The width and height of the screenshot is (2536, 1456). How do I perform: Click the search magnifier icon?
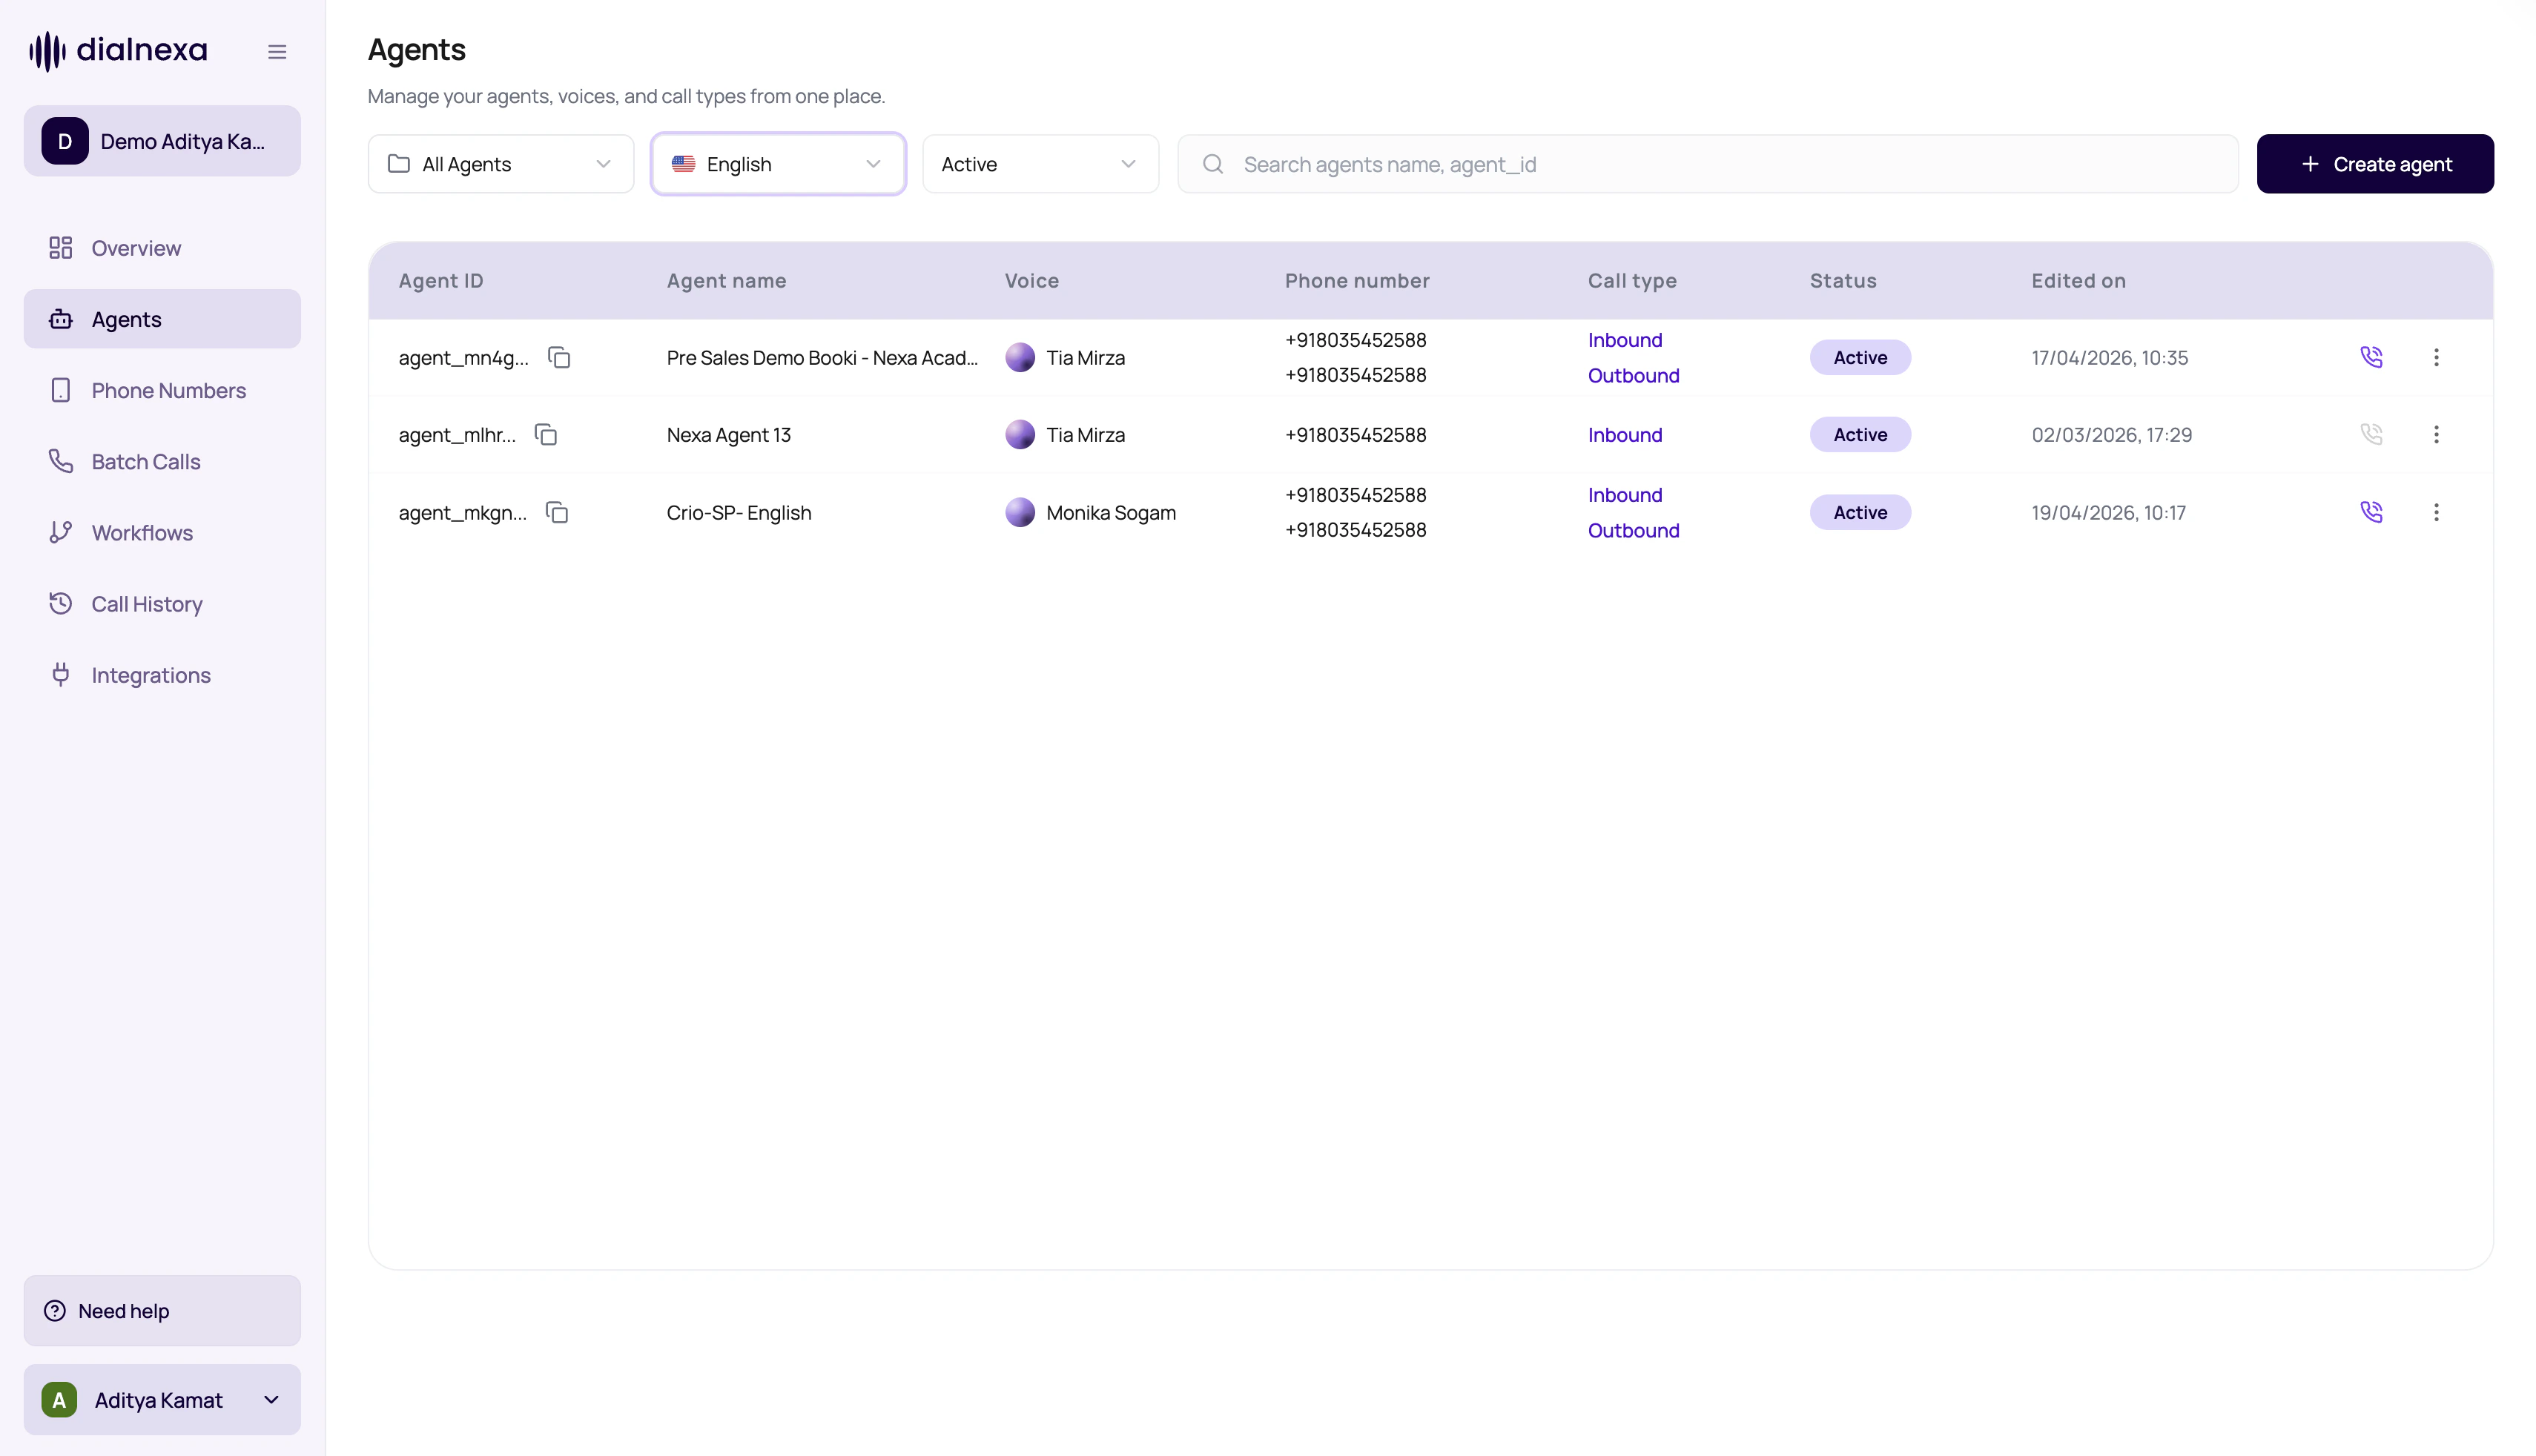coord(1213,164)
